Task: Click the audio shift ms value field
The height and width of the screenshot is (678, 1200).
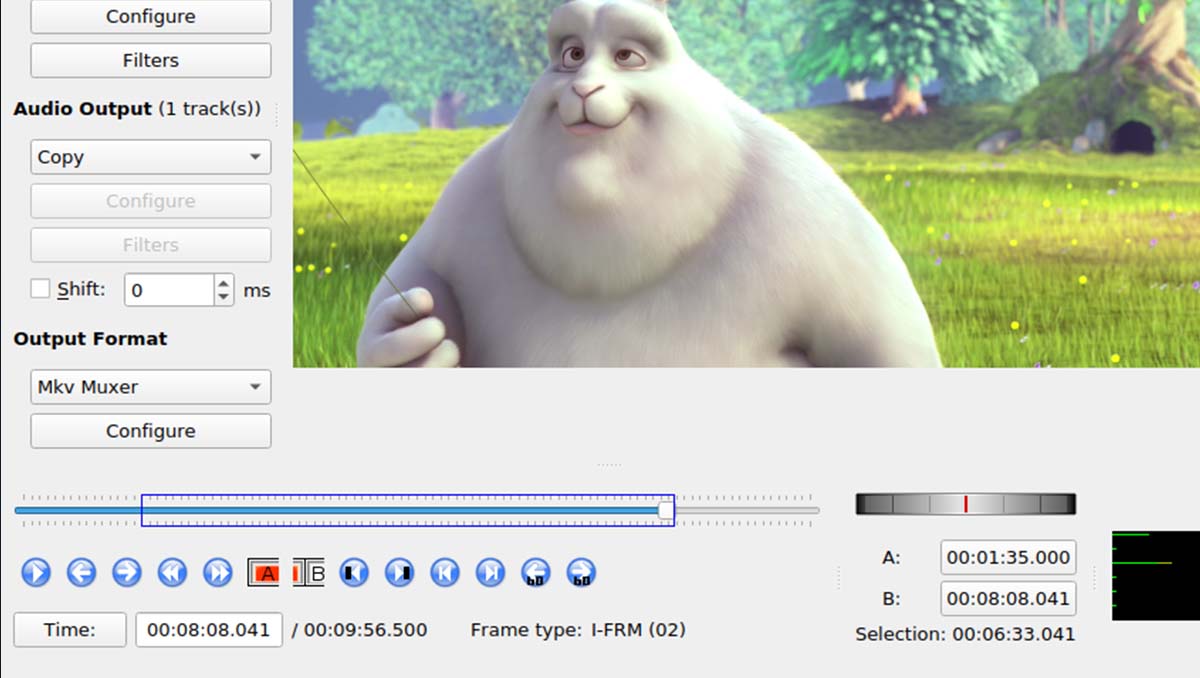Action: (x=170, y=290)
